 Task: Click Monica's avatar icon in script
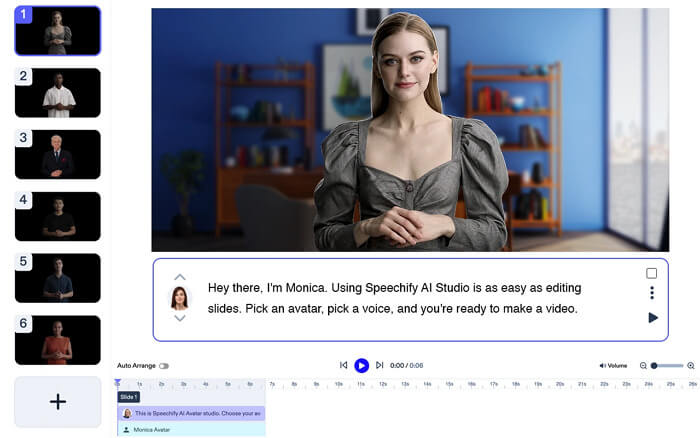[180, 298]
